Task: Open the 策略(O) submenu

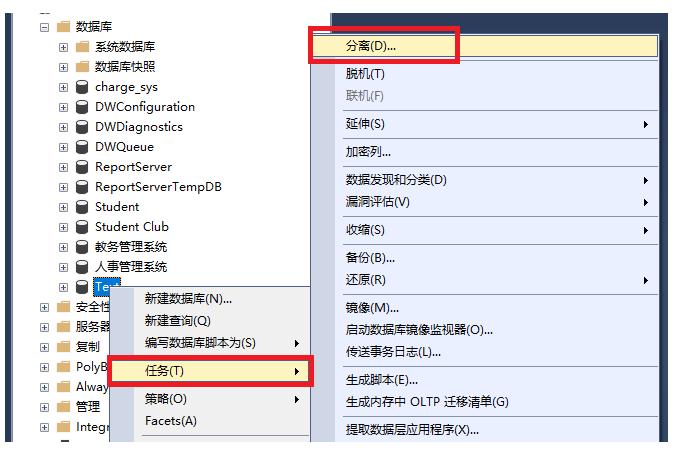Action: [x=210, y=399]
